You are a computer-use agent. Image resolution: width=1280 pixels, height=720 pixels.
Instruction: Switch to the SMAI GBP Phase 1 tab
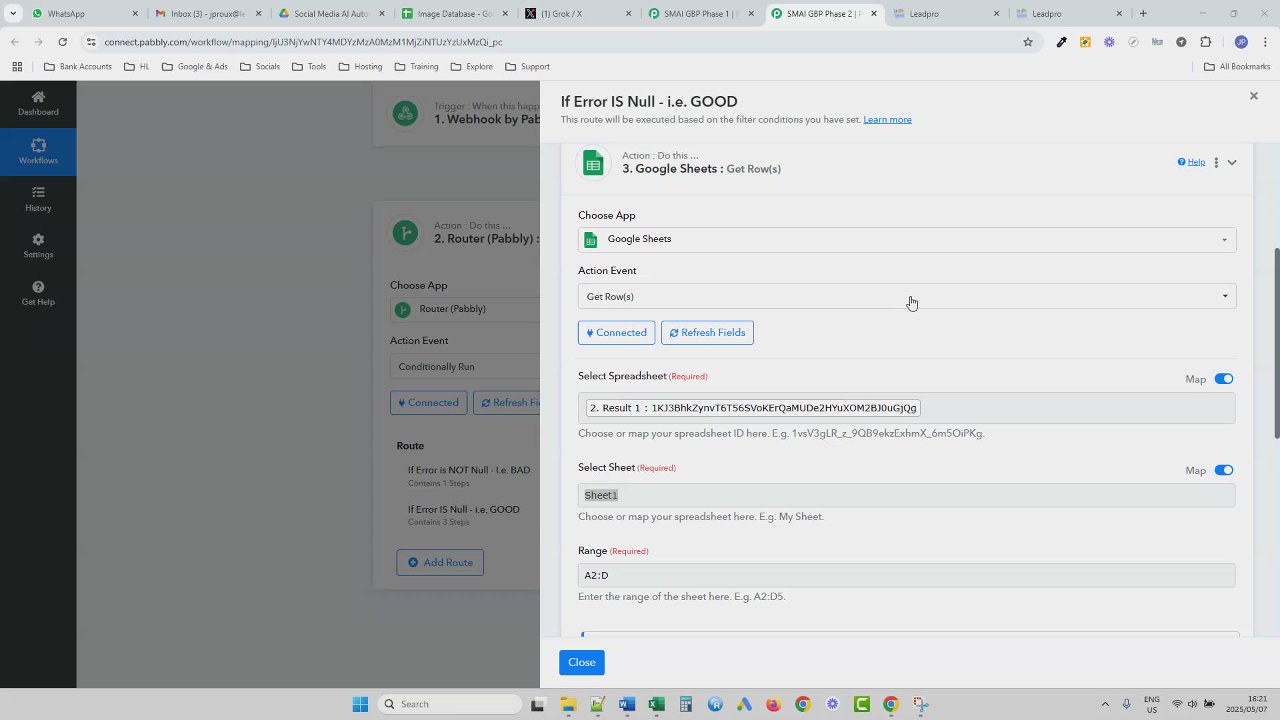coord(702,14)
